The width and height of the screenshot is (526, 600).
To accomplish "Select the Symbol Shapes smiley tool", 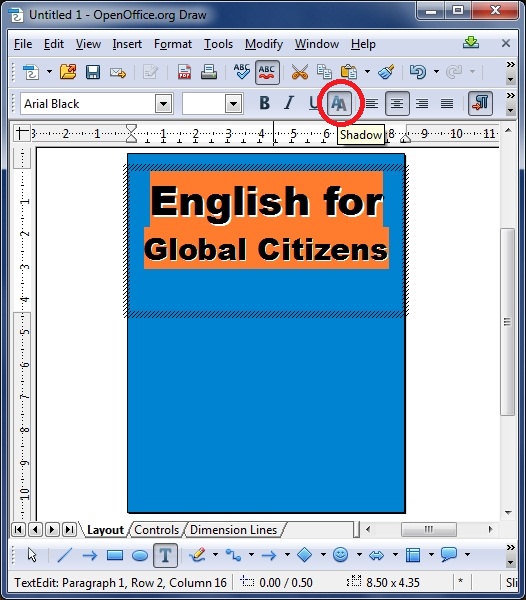I will click(340, 555).
